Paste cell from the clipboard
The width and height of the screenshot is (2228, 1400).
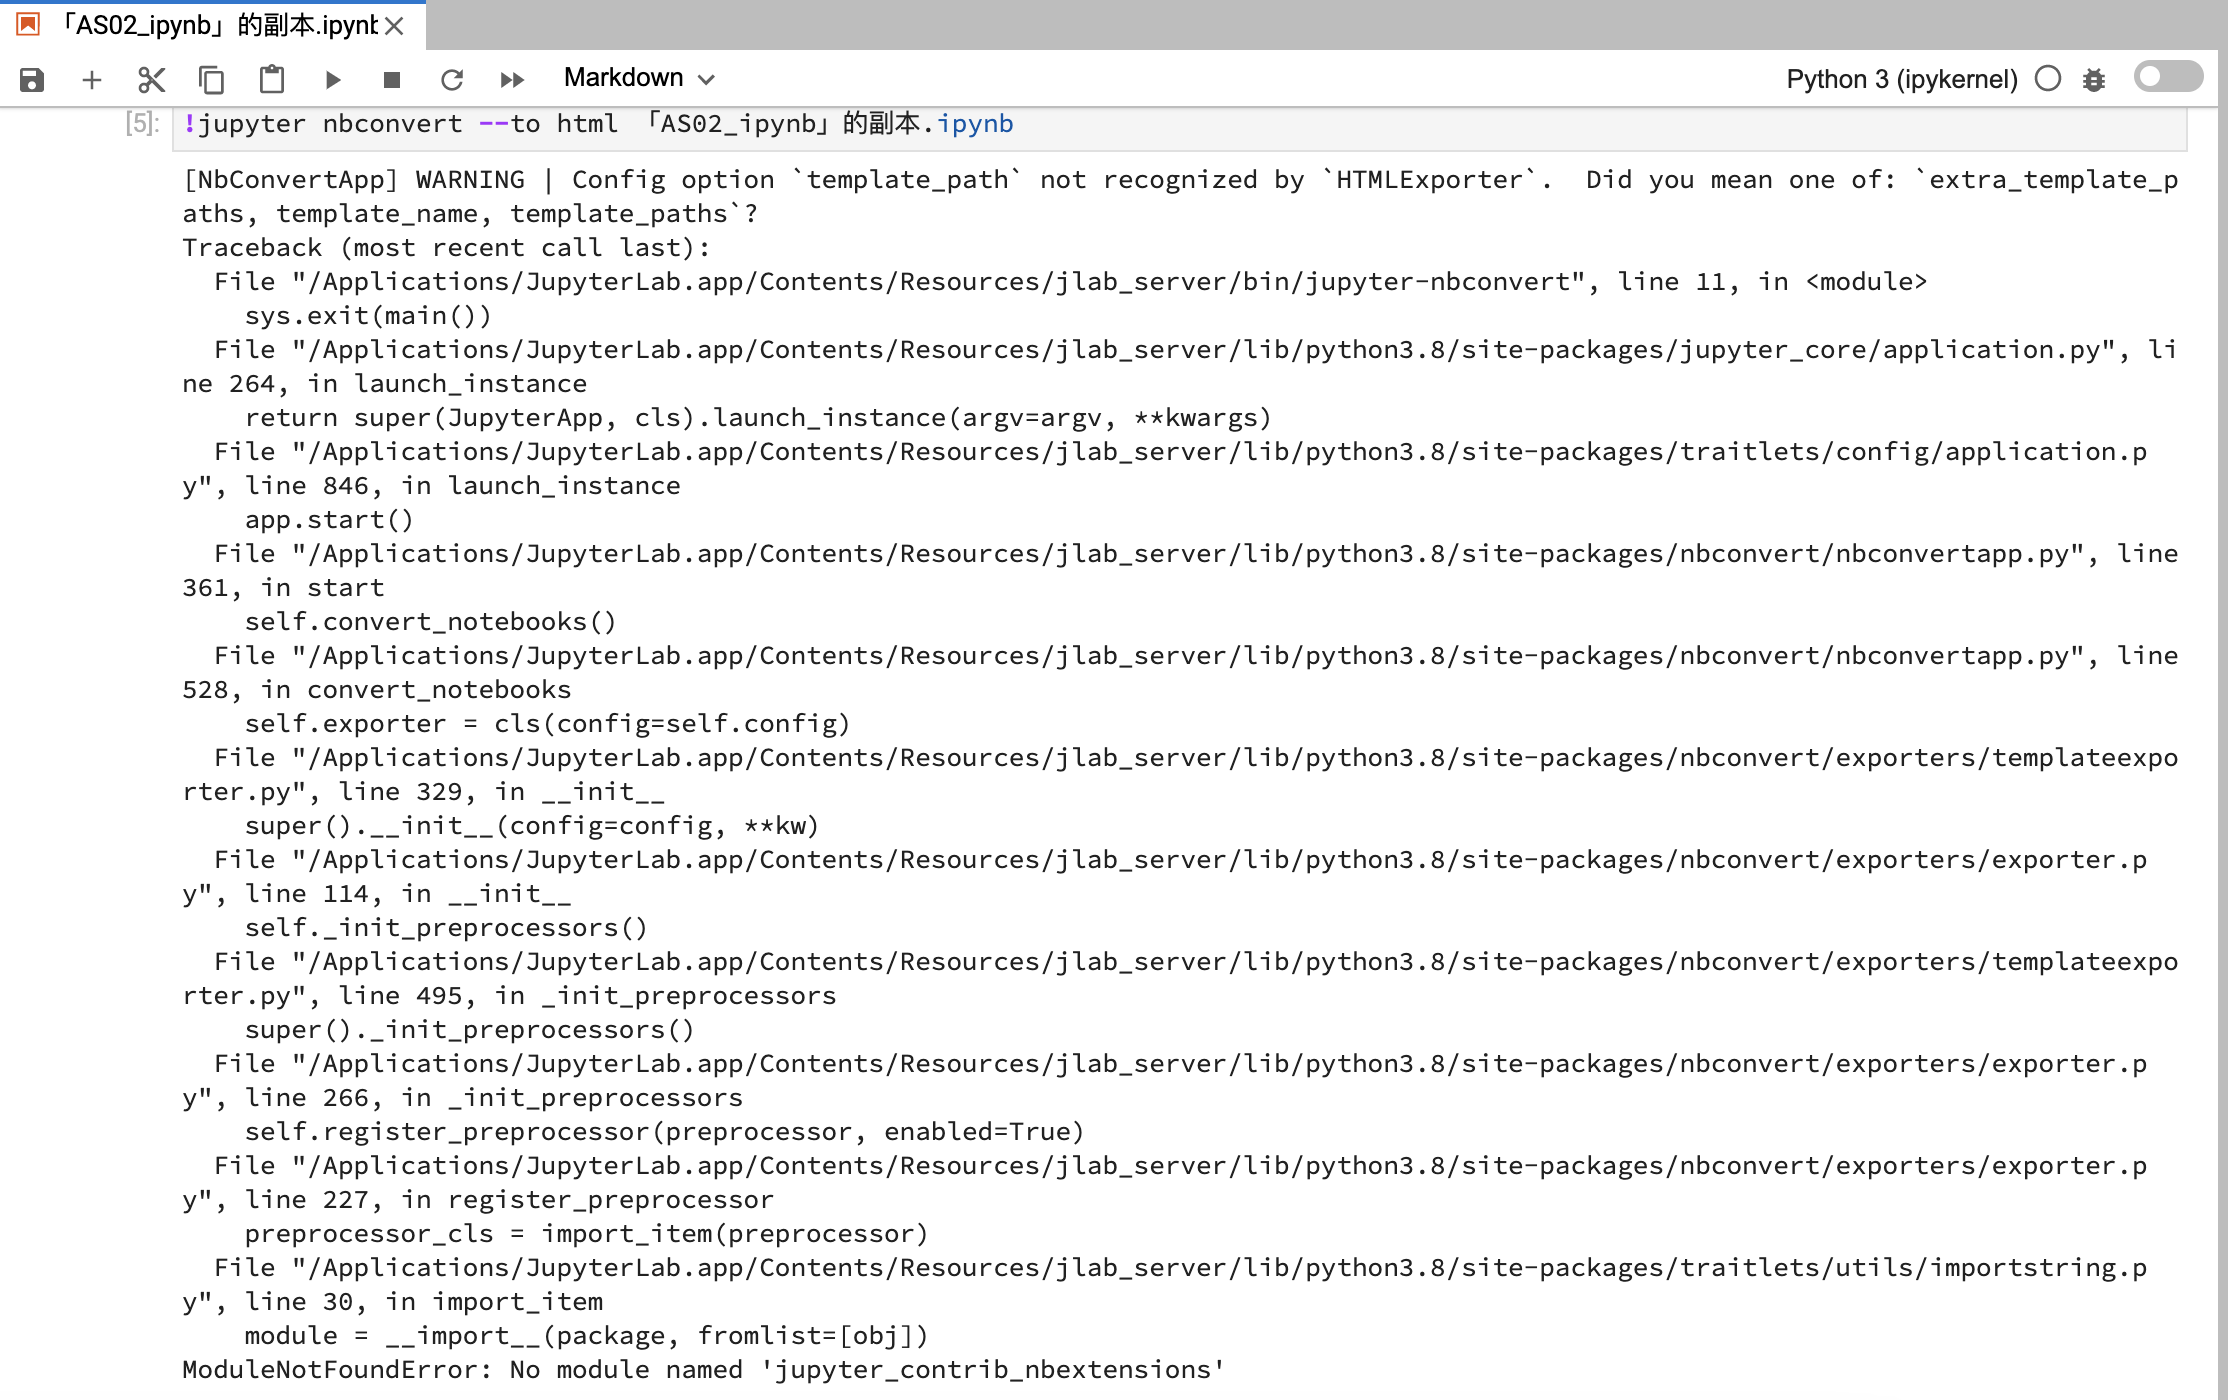[272, 79]
